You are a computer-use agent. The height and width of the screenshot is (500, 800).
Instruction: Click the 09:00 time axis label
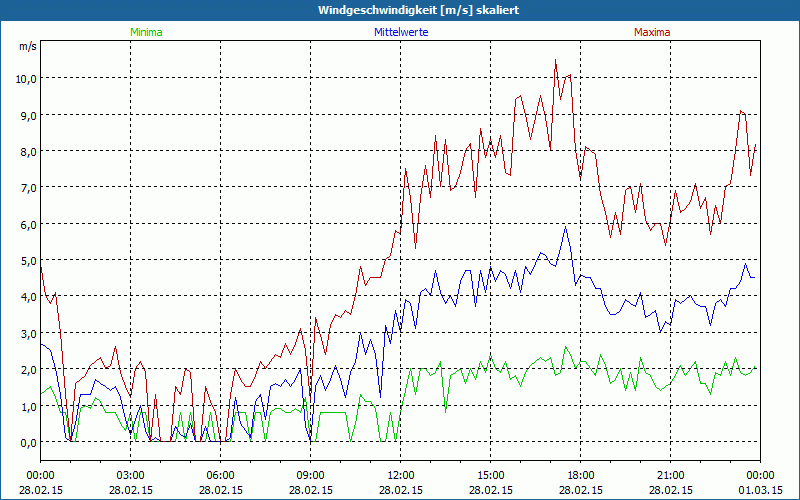310,476
